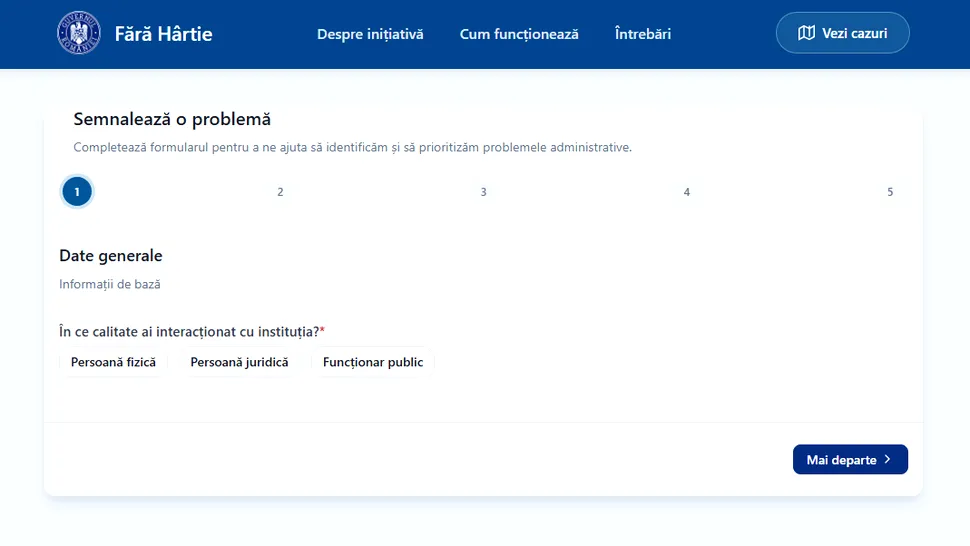970x546 pixels.
Task: Jump to step 5 of the form
Action: pyautogui.click(x=890, y=192)
